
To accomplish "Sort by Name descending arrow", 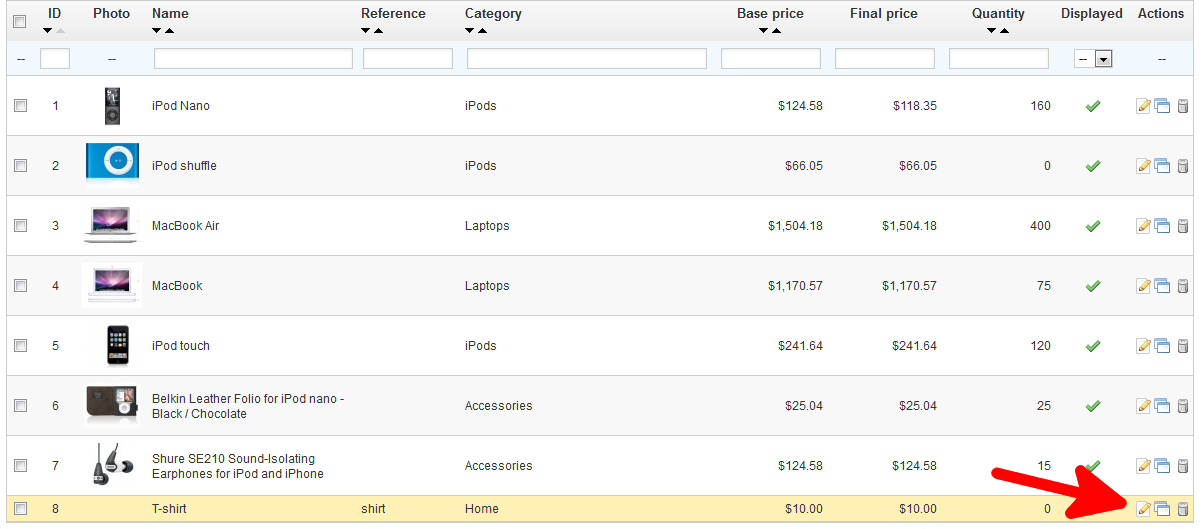I will coord(157,31).
